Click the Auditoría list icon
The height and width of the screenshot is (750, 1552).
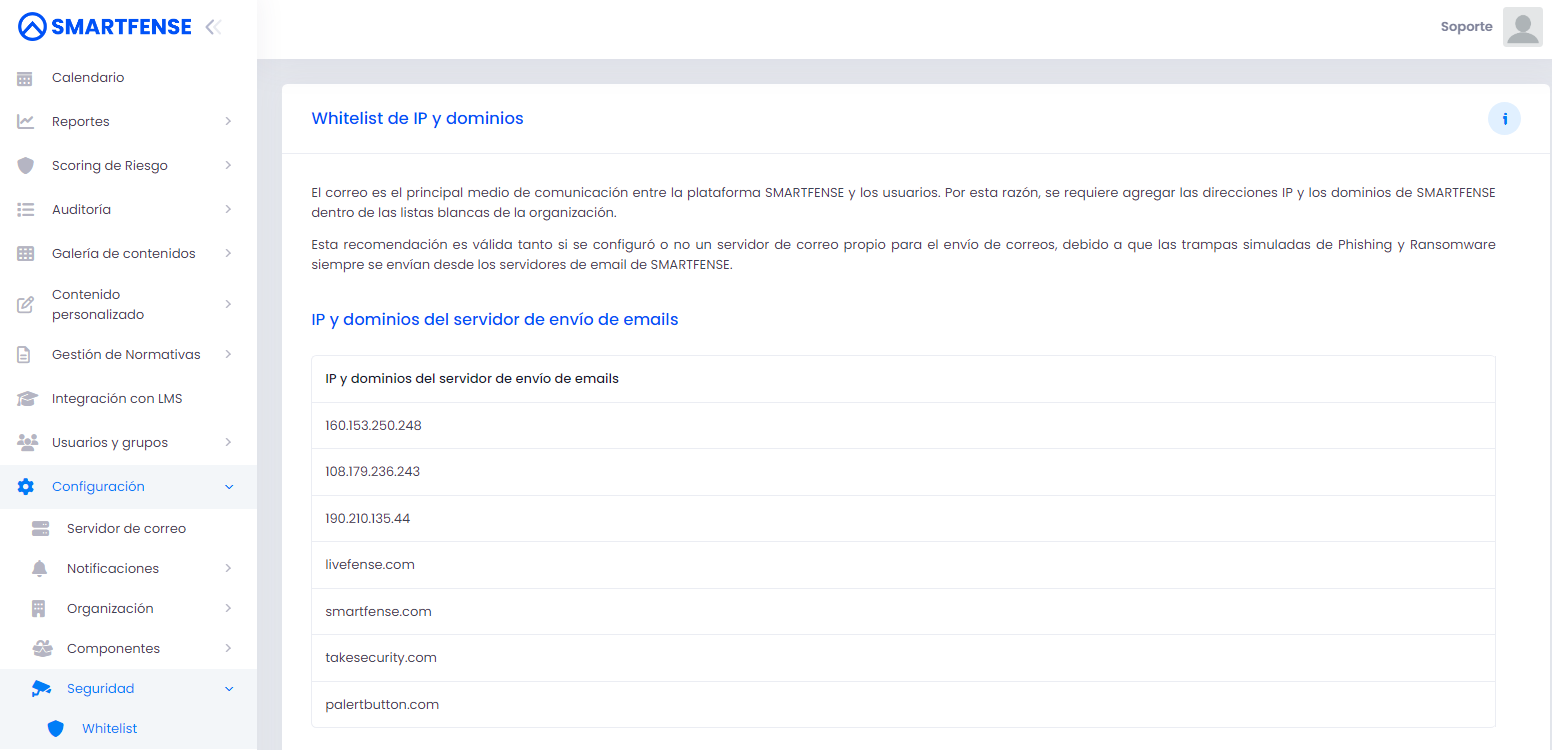26,210
